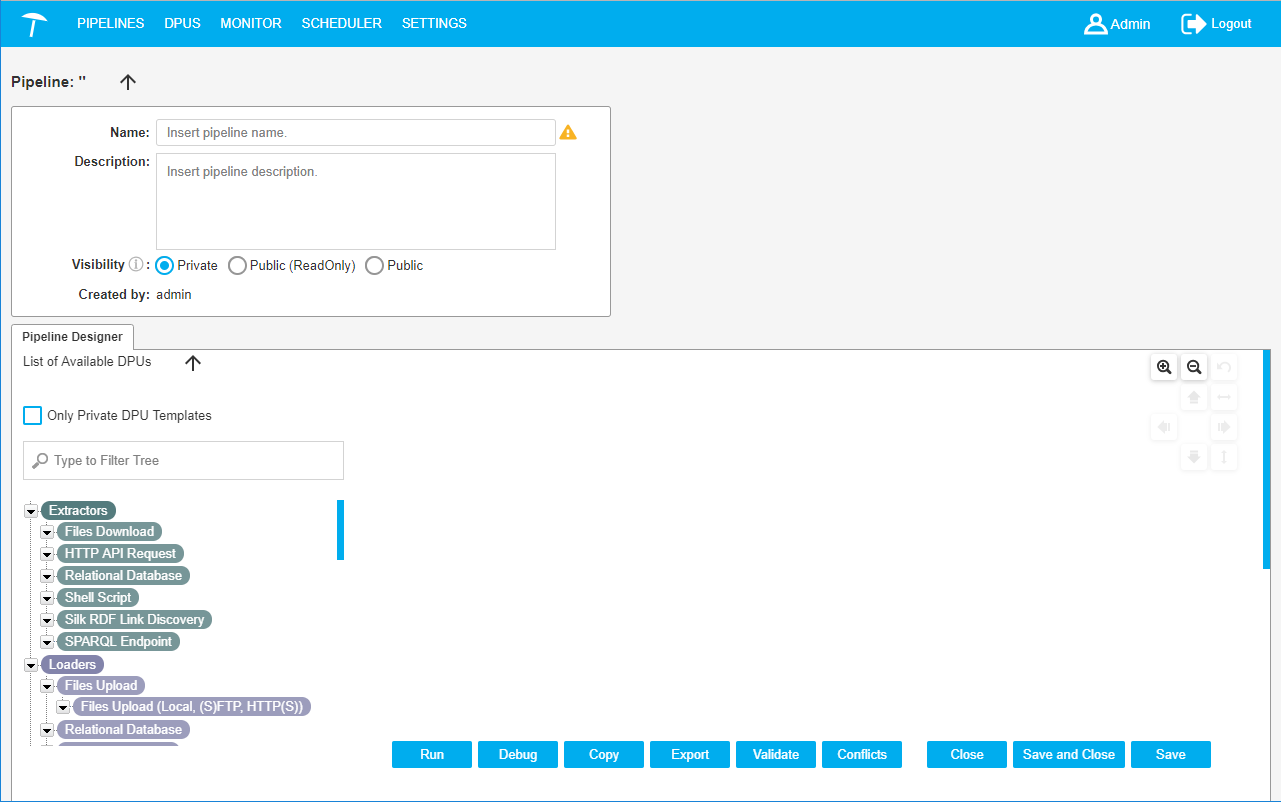Screen dimensions: 1281x802
Task: Click the DPU tree vertical scrollbar
Action: pyautogui.click(x=340, y=530)
